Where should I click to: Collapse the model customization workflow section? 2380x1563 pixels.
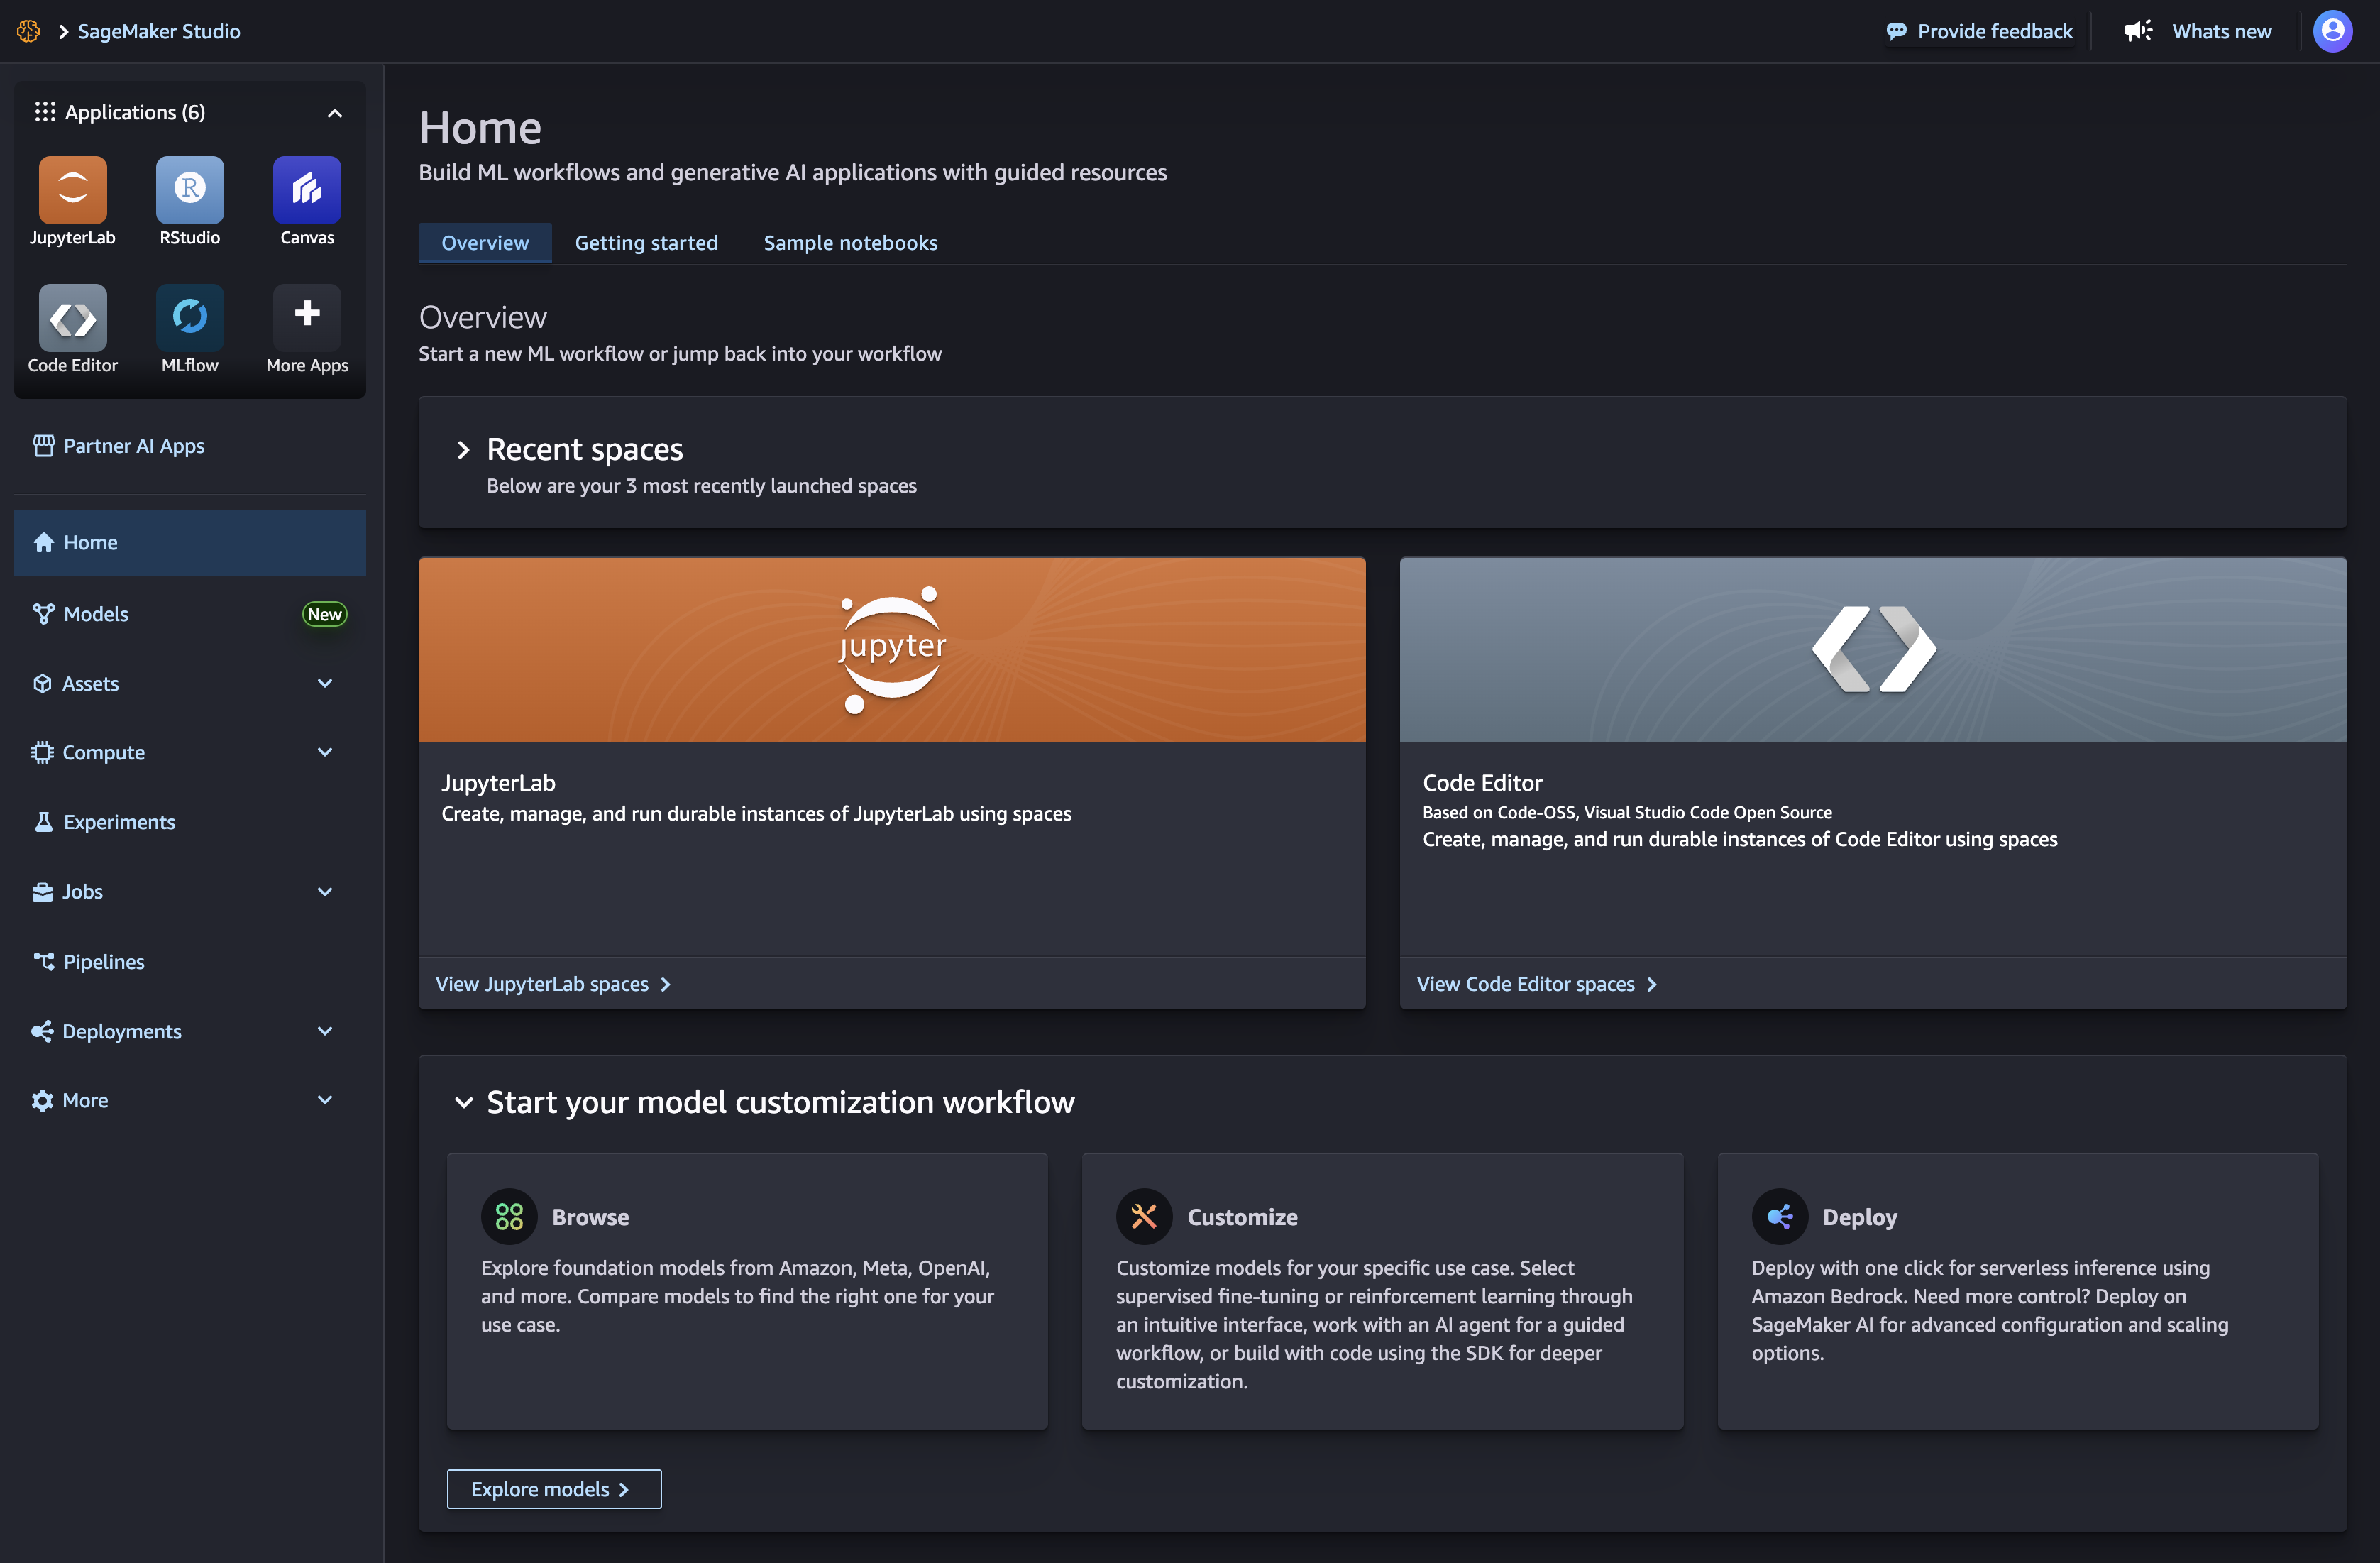[464, 1103]
